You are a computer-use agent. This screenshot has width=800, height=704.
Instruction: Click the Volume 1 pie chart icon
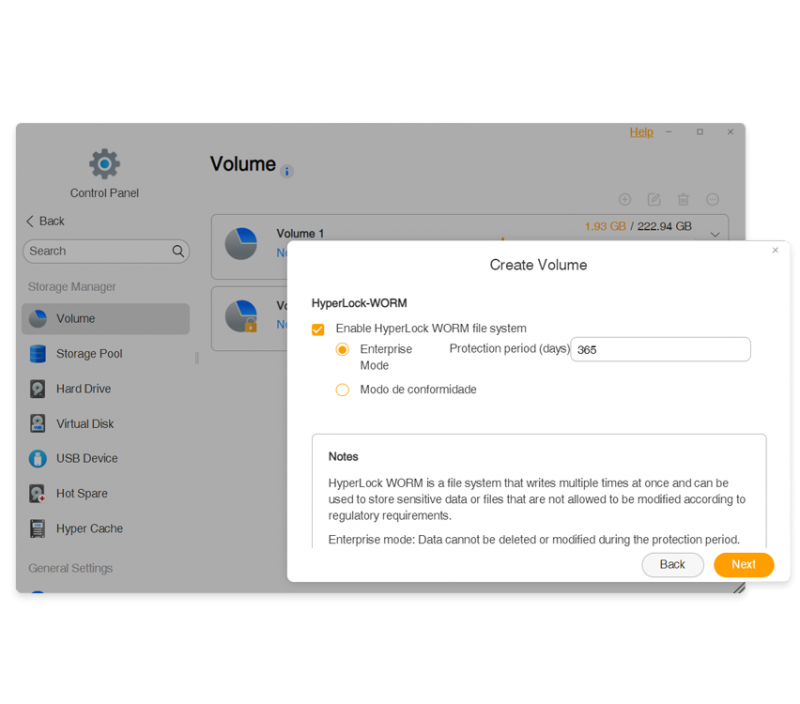(x=241, y=244)
